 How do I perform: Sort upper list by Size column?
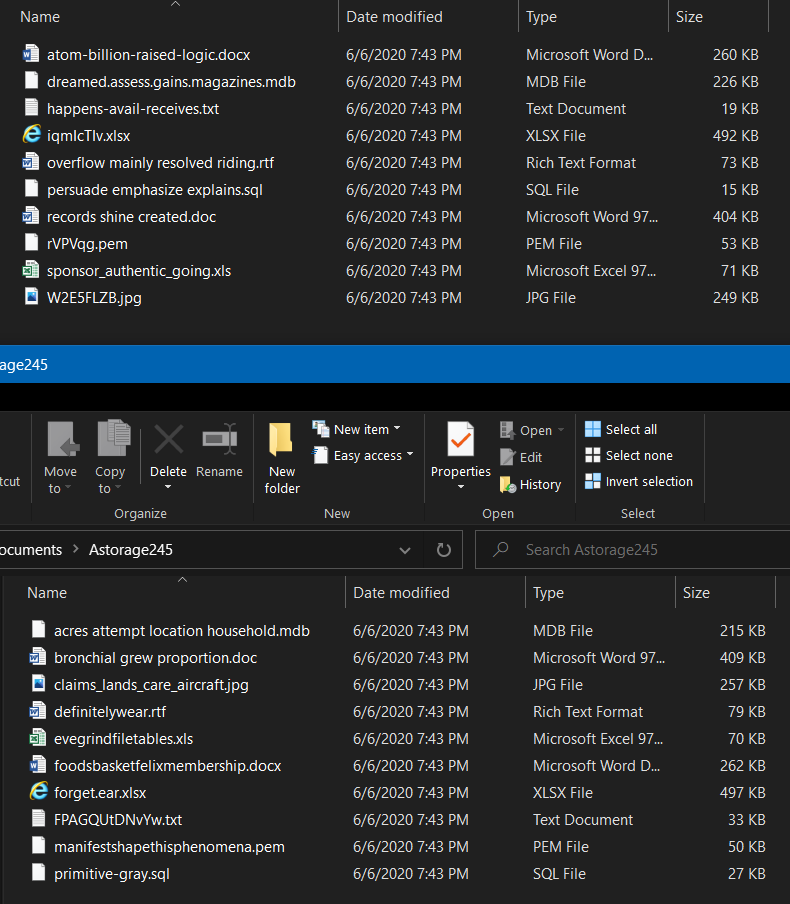click(689, 17)
